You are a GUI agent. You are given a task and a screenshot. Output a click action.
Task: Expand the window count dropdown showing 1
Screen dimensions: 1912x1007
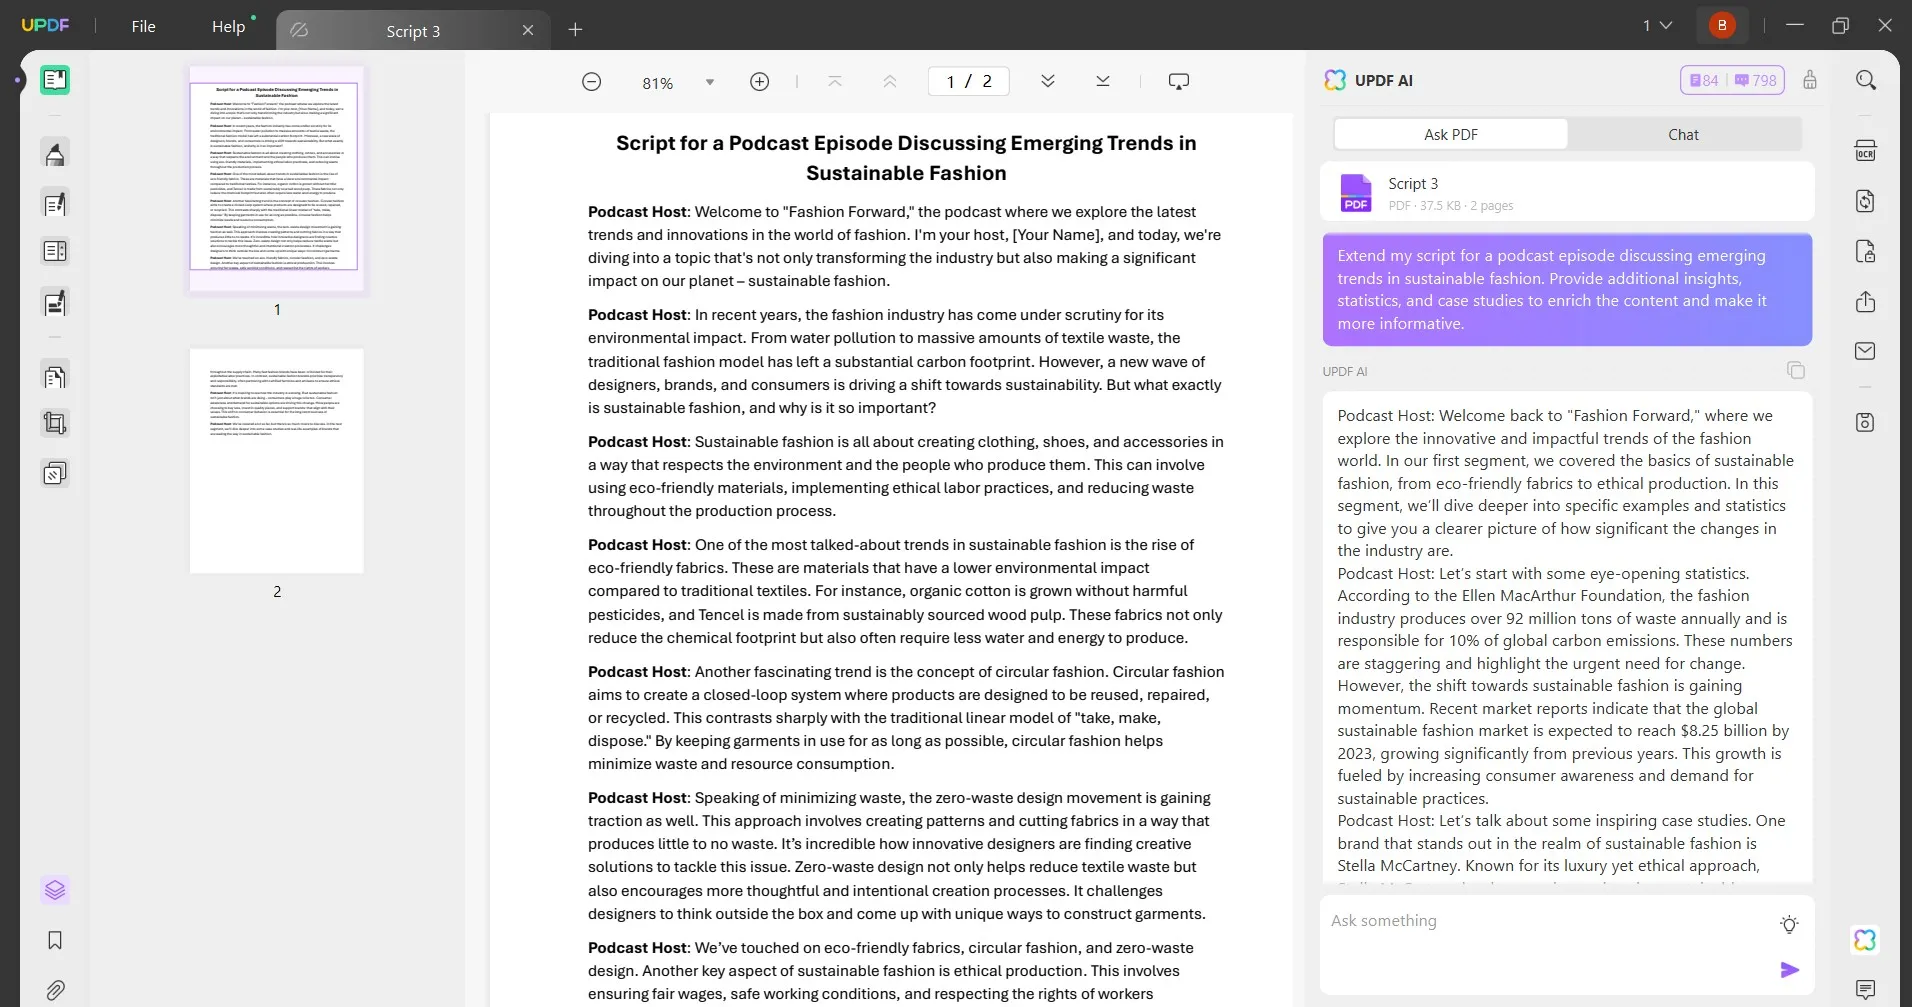tap(1657, 25)
